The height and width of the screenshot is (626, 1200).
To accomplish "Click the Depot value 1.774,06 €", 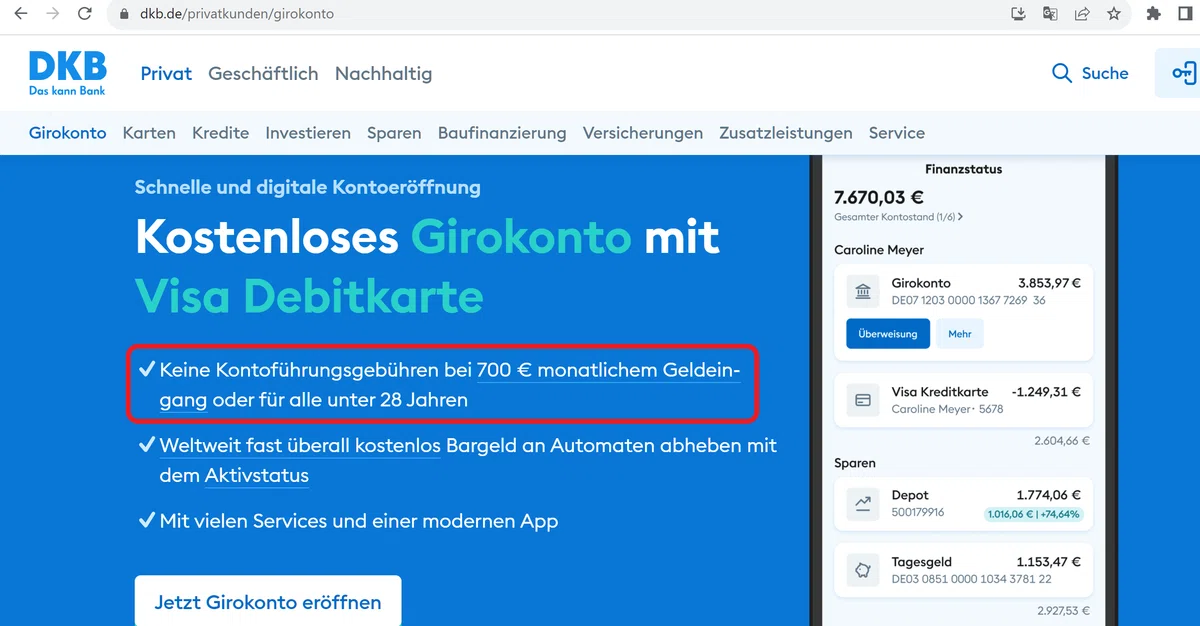I will tap(1049, 495).
